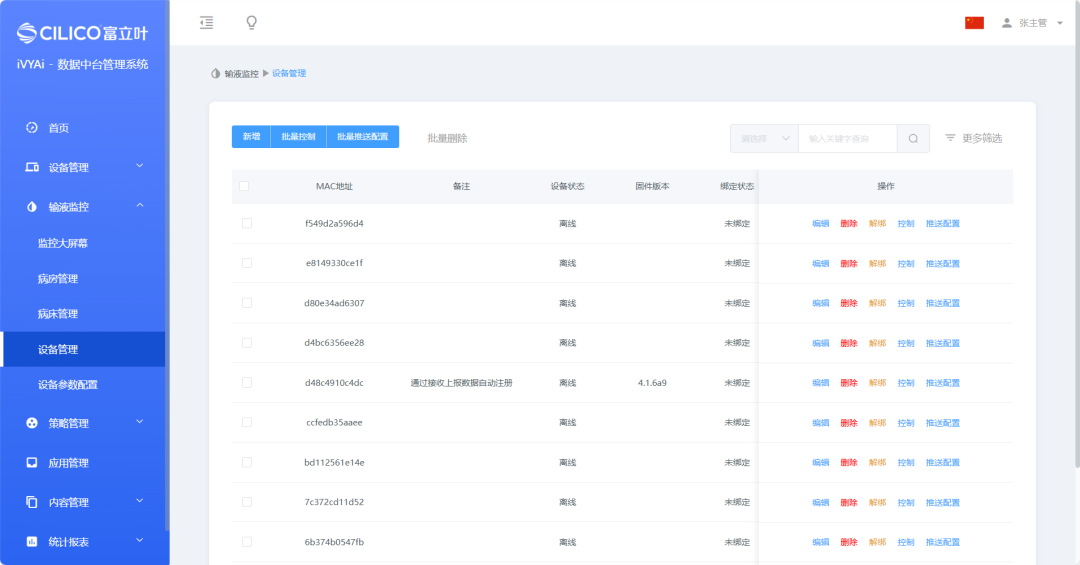The height and width of the screenshot is (565, 1080).
Task: Click the 首页 home icon in sidebar
Action: (32, 128)
